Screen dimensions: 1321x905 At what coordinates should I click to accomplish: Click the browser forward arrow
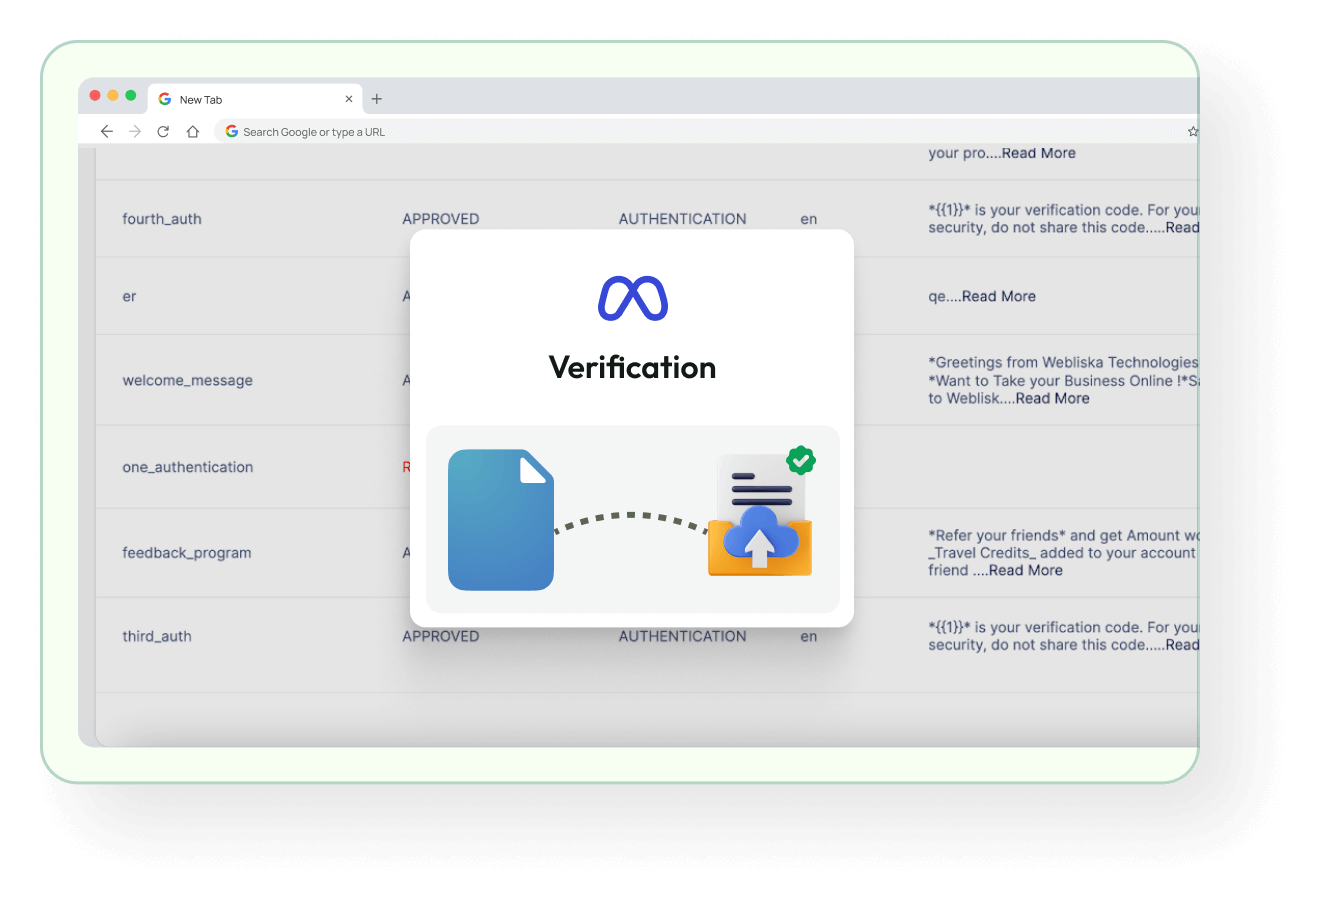coord(135,132)
